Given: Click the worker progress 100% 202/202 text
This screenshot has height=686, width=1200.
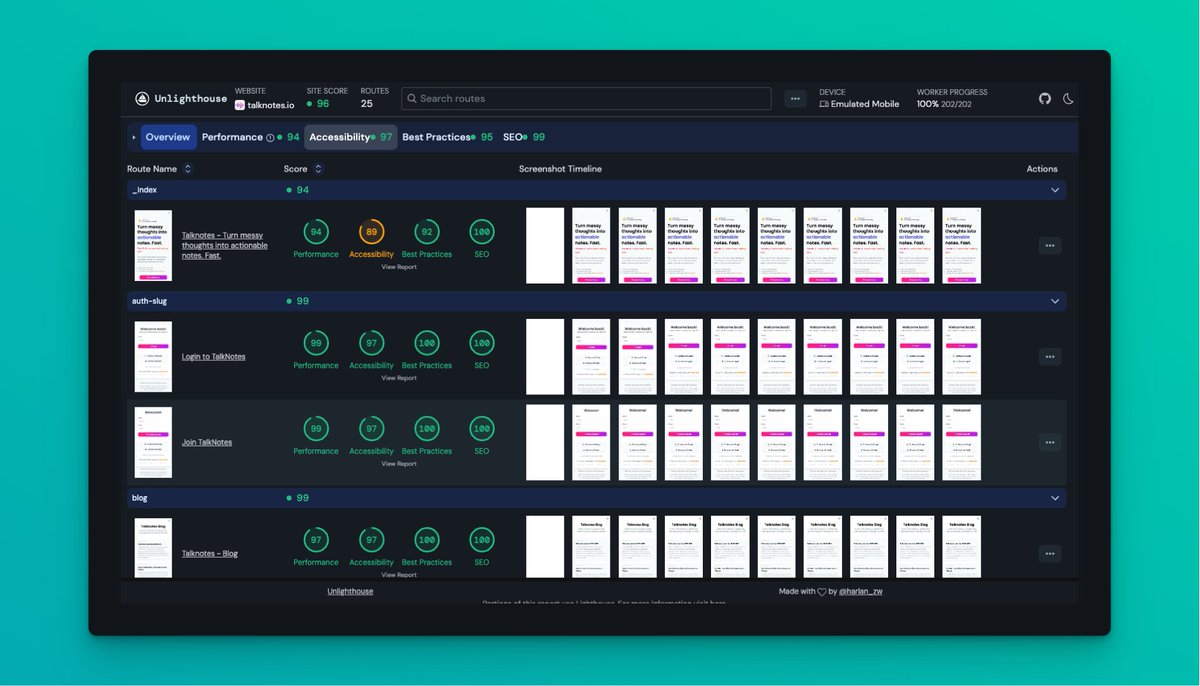Looking at the screenshot, I should click(944, 104).
